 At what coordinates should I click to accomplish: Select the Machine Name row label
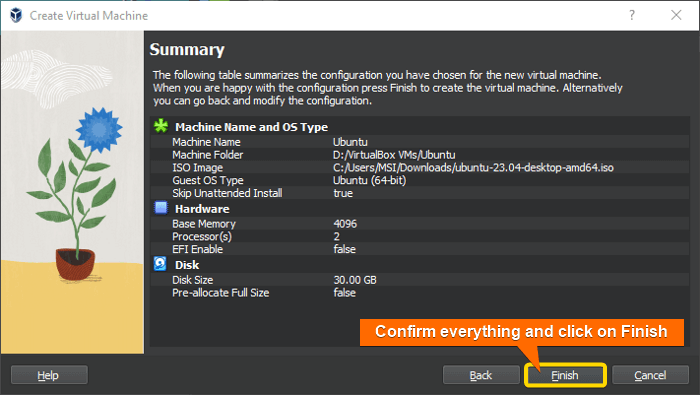(206, 142)
